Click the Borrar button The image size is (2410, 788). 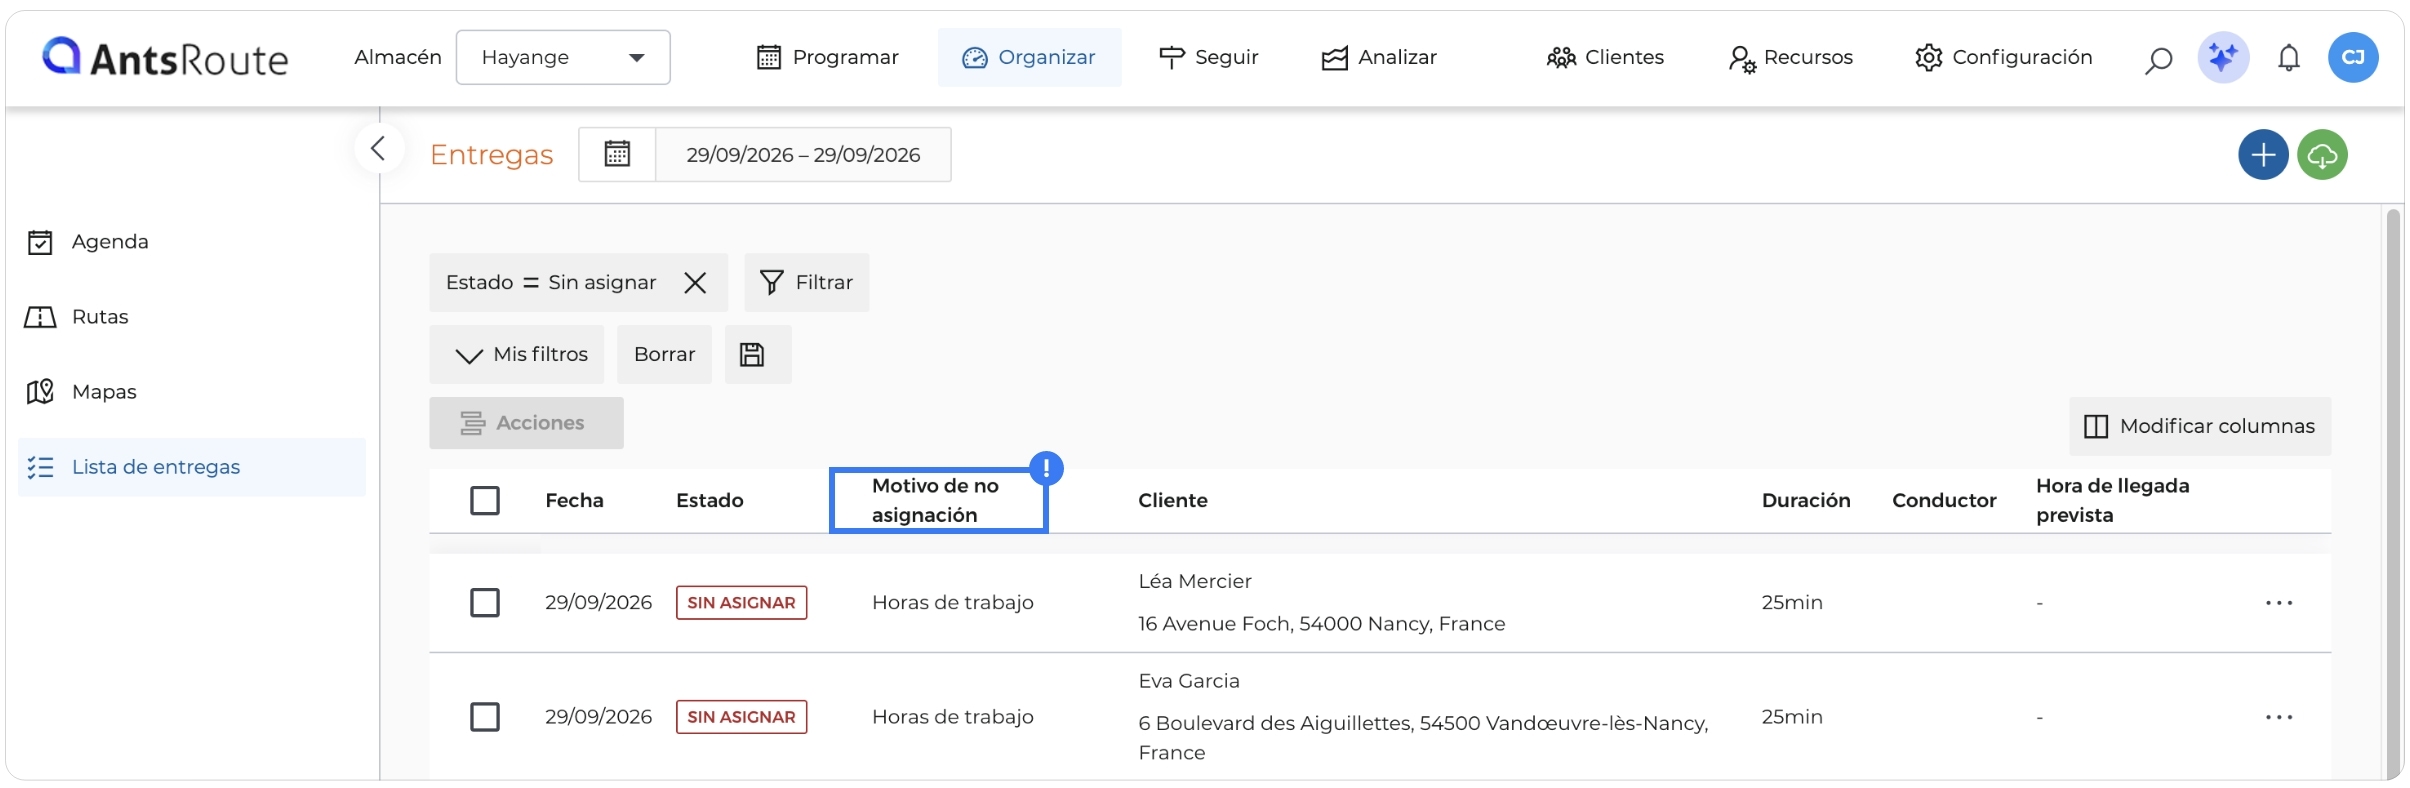664,354
